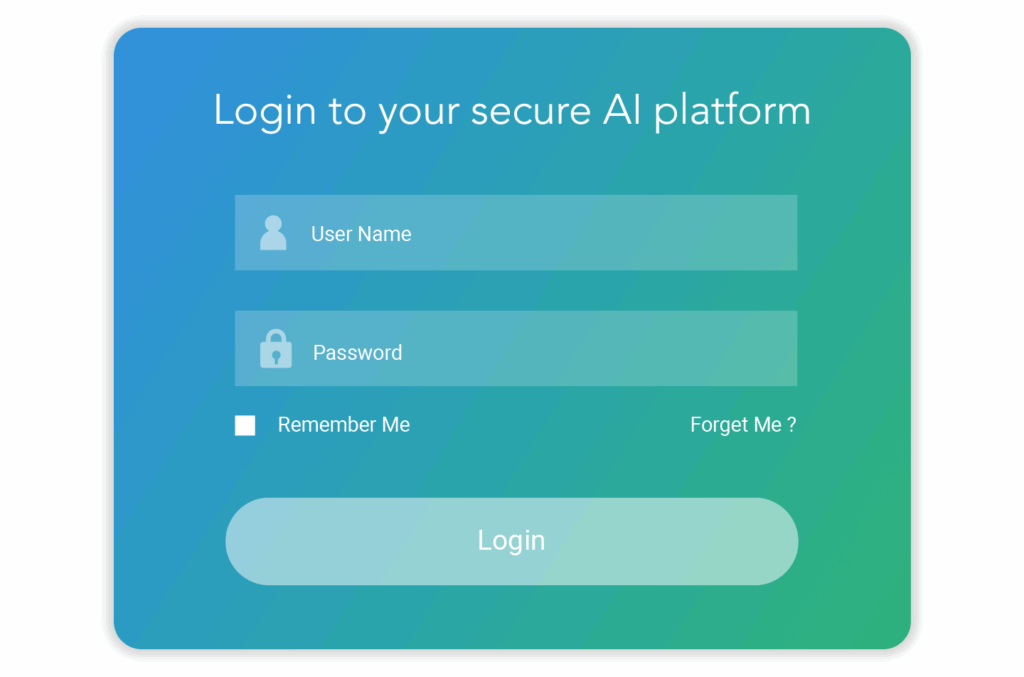Click the padlock icon

point(276,349)
